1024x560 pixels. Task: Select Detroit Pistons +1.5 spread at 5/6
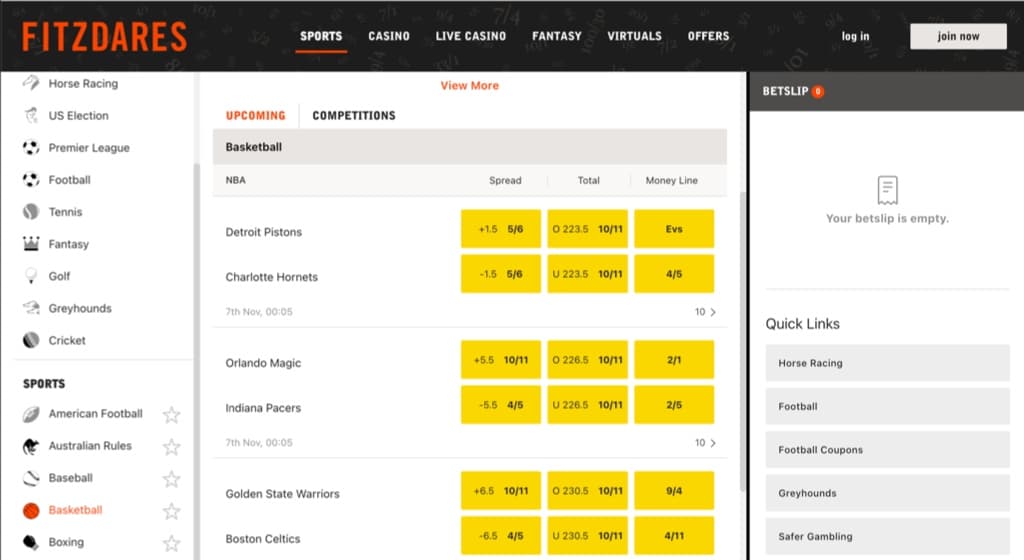pyautogui.click(x=500, y=229)
